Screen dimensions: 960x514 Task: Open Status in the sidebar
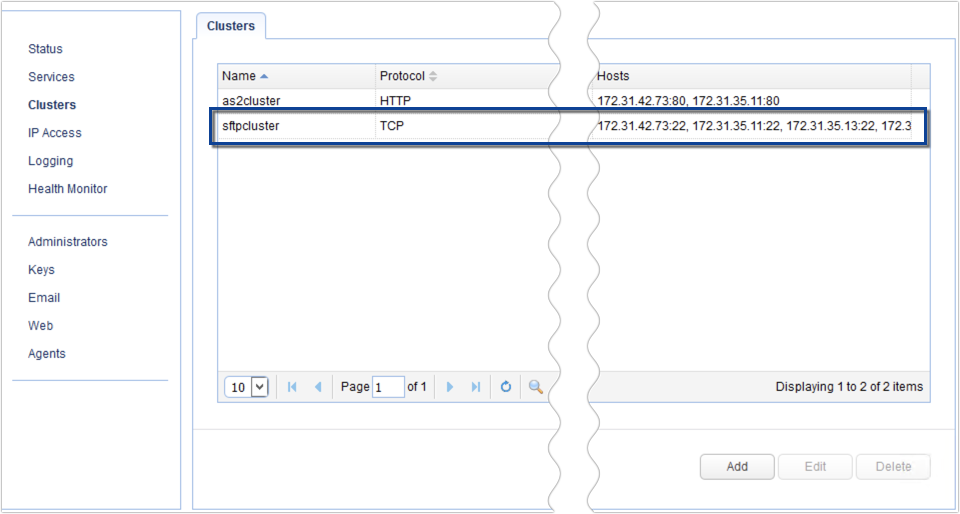(45, 49)
